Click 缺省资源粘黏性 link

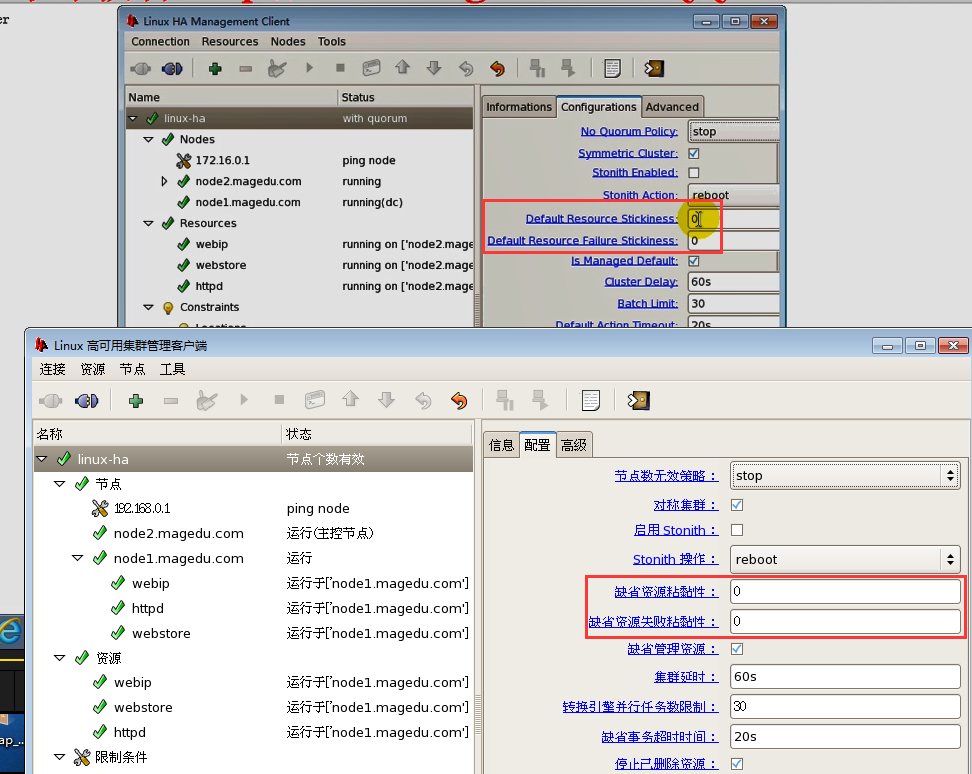pyautogui.click(x=666, y=592)
